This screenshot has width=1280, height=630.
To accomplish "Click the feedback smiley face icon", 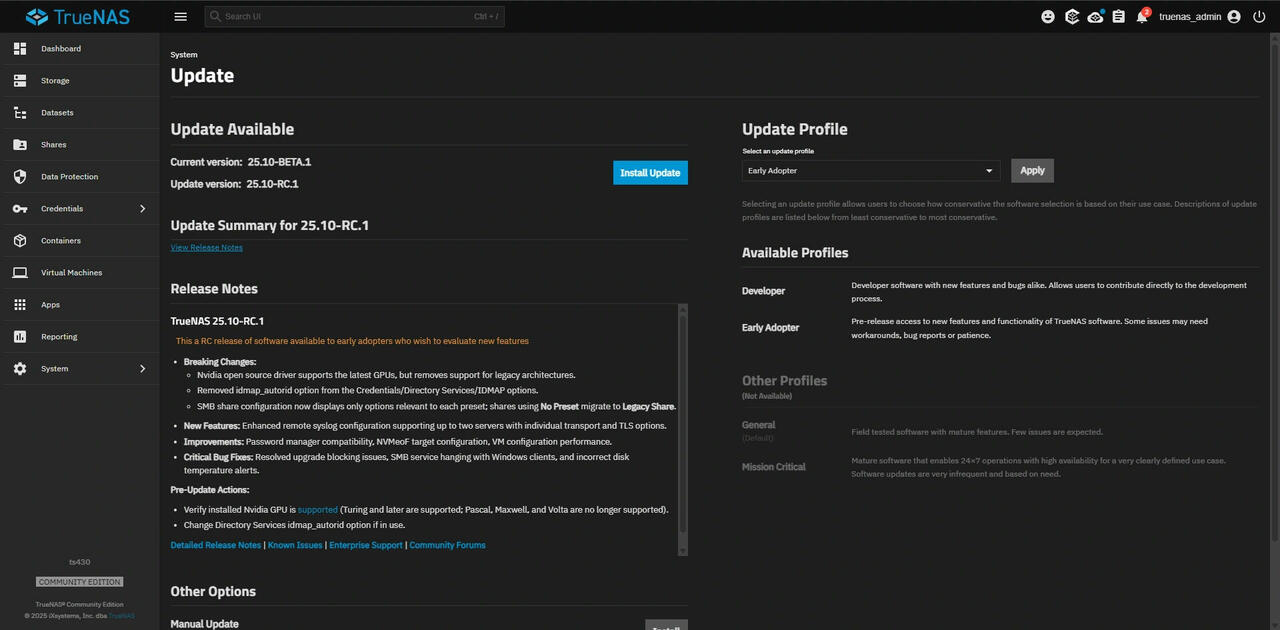I will (1048, 17).
